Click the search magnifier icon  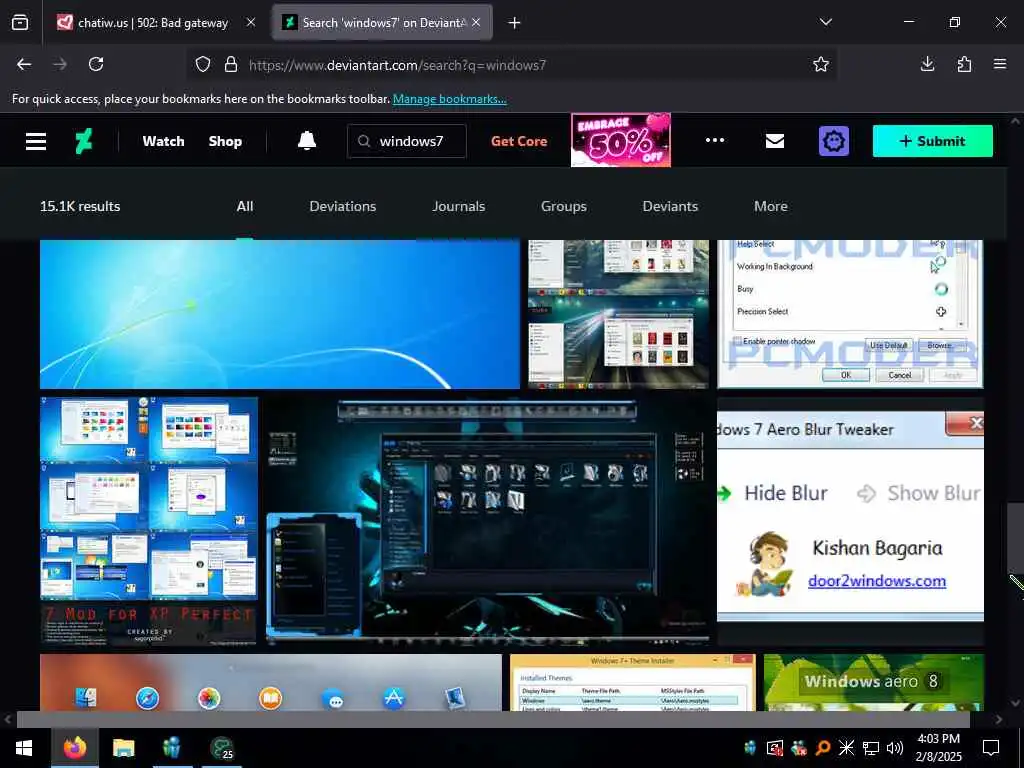coord(364,141)
